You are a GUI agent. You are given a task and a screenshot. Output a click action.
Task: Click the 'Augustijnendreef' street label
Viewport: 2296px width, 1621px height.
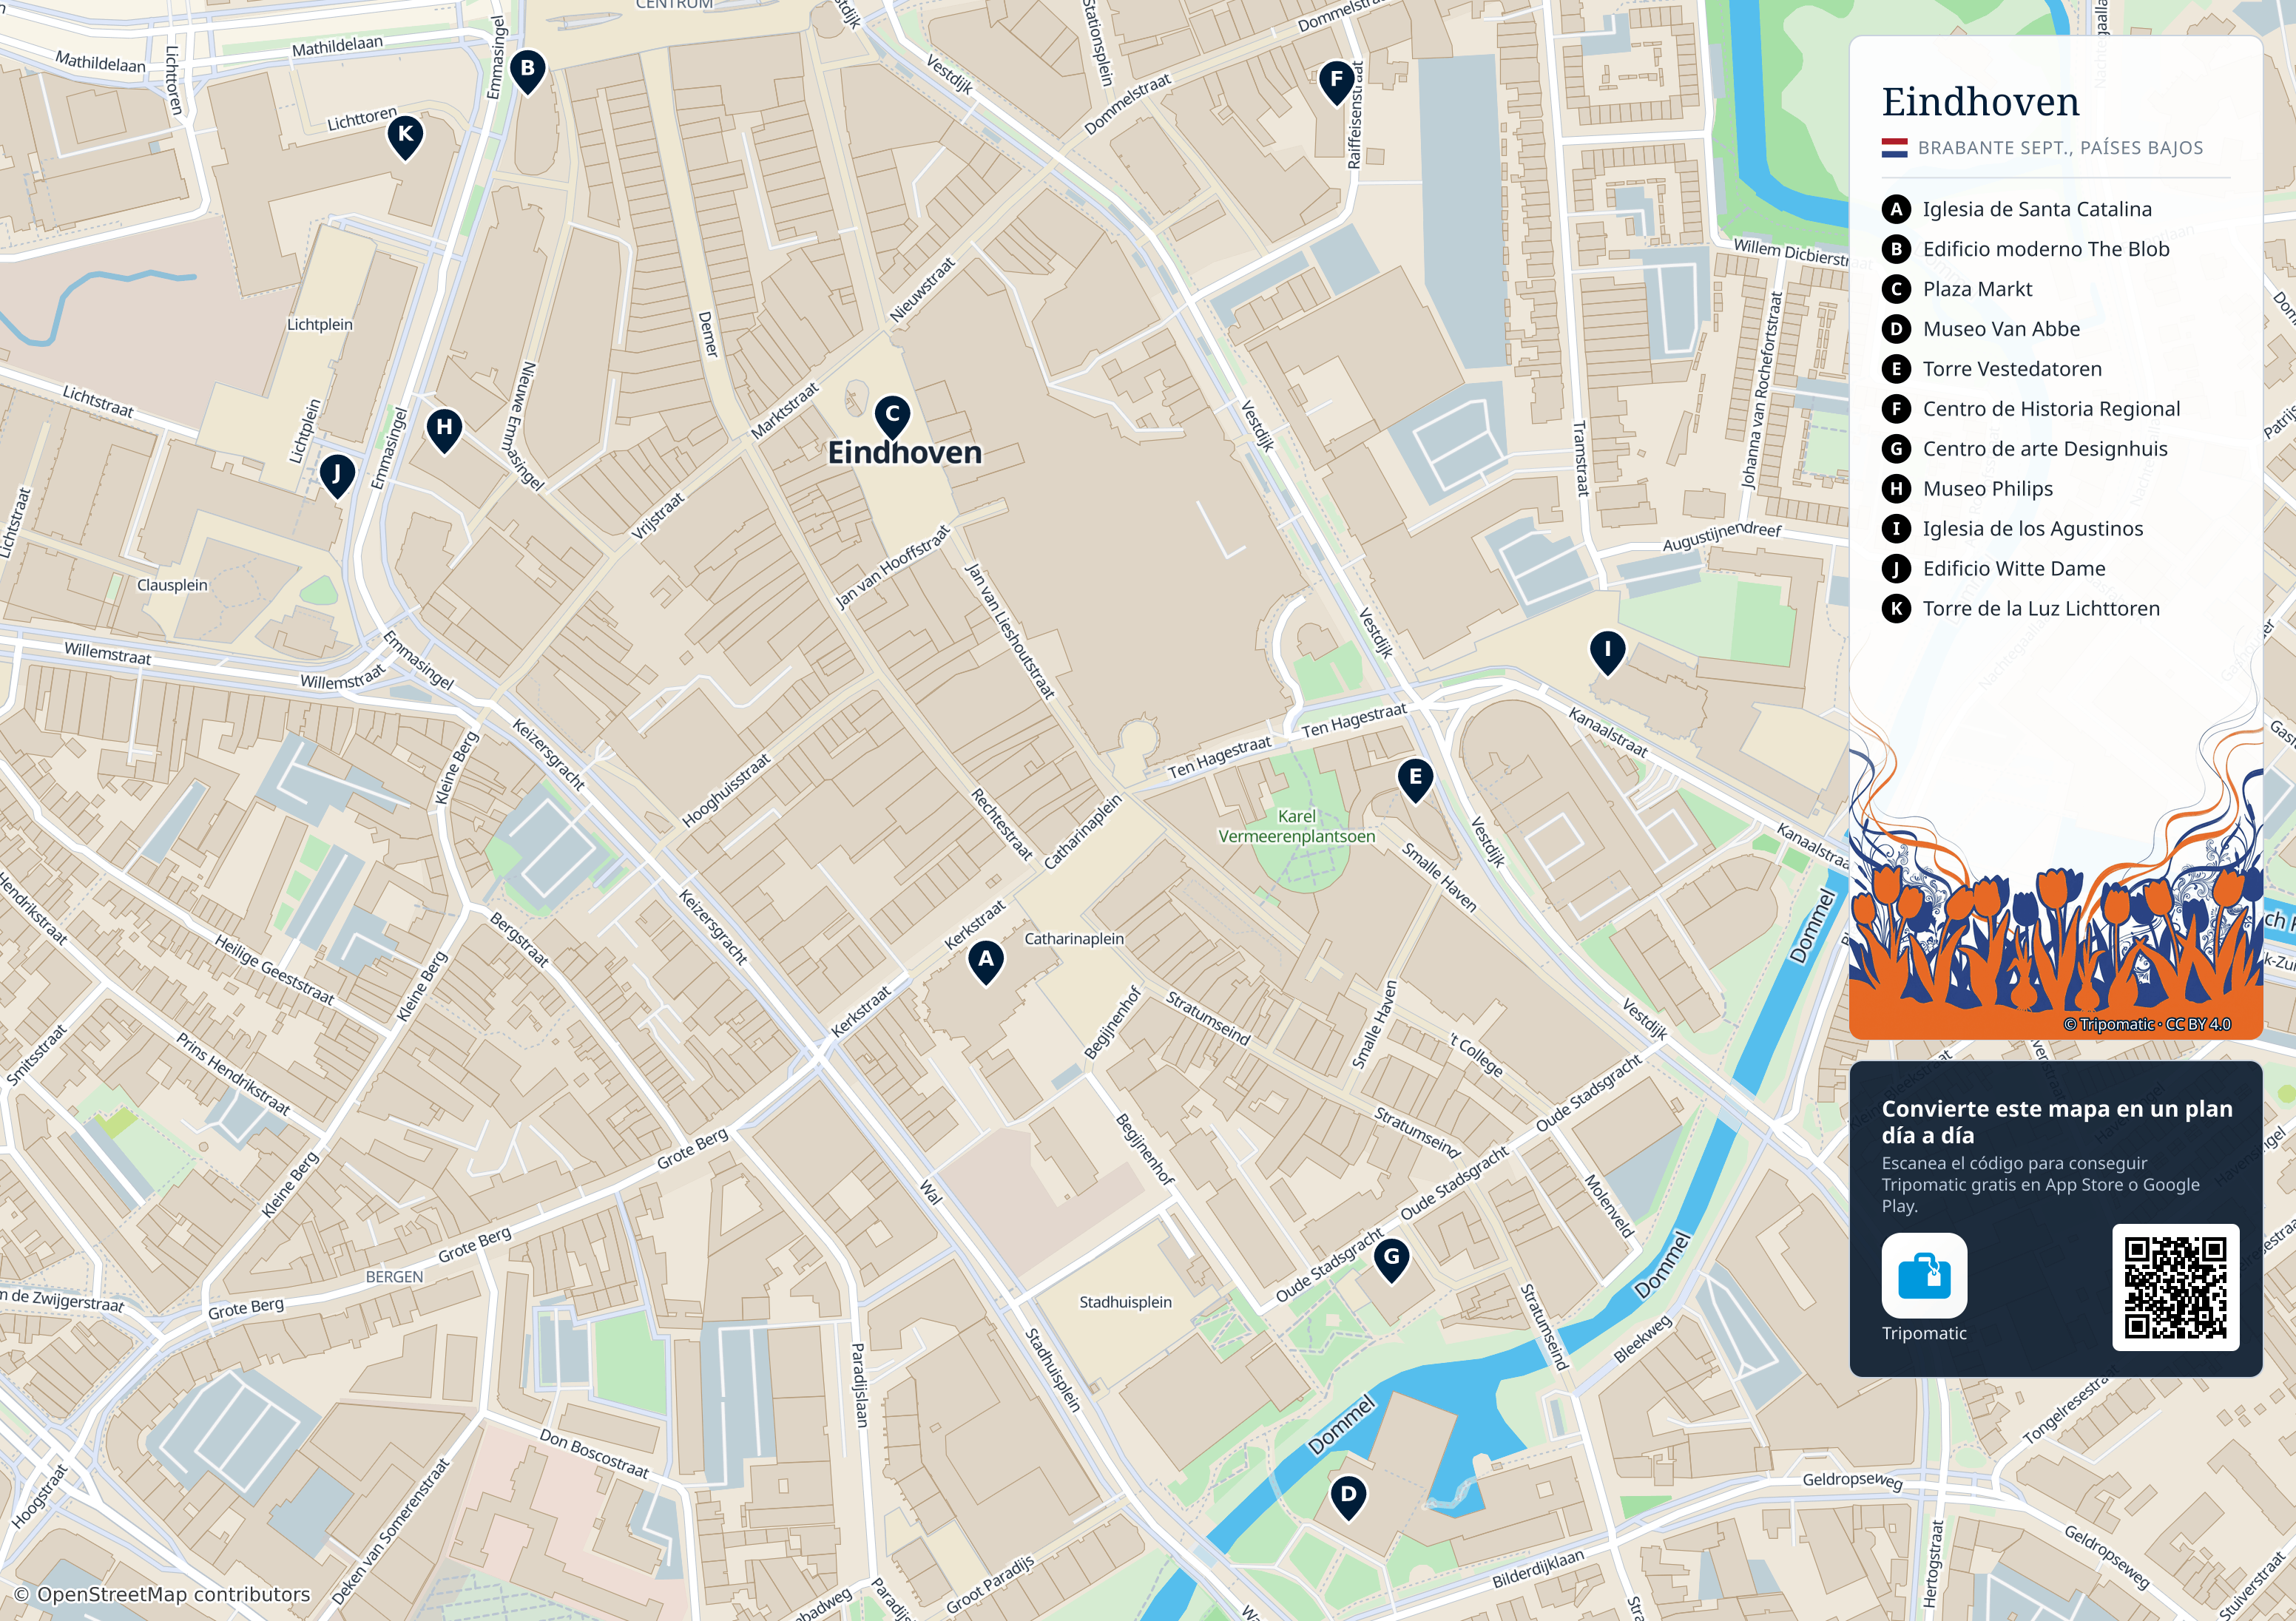1721,536
